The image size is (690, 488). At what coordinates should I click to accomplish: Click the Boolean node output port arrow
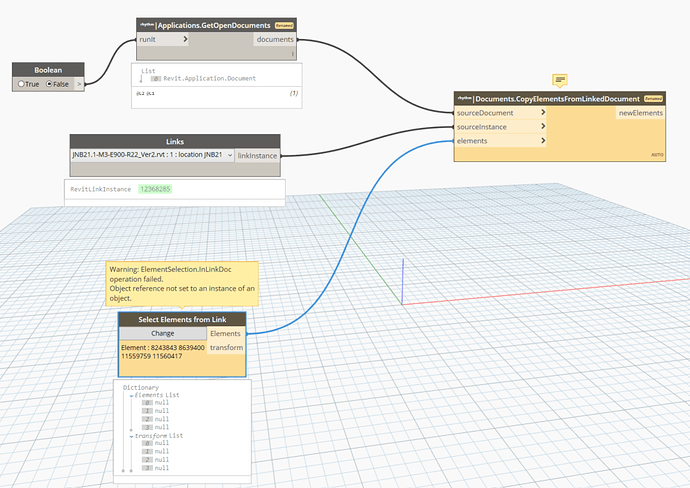click(80, 85)
